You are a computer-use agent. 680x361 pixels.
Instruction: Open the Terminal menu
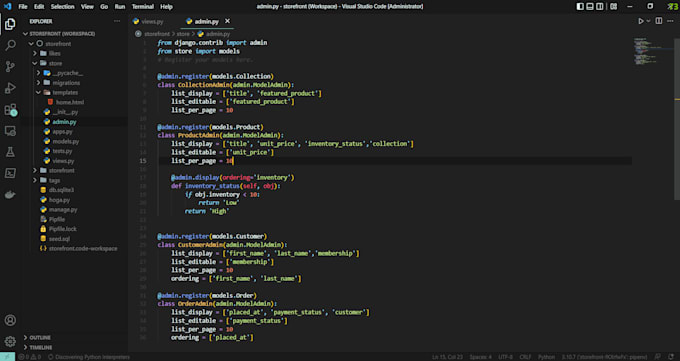pyautogui.click(x=143, y=7)
